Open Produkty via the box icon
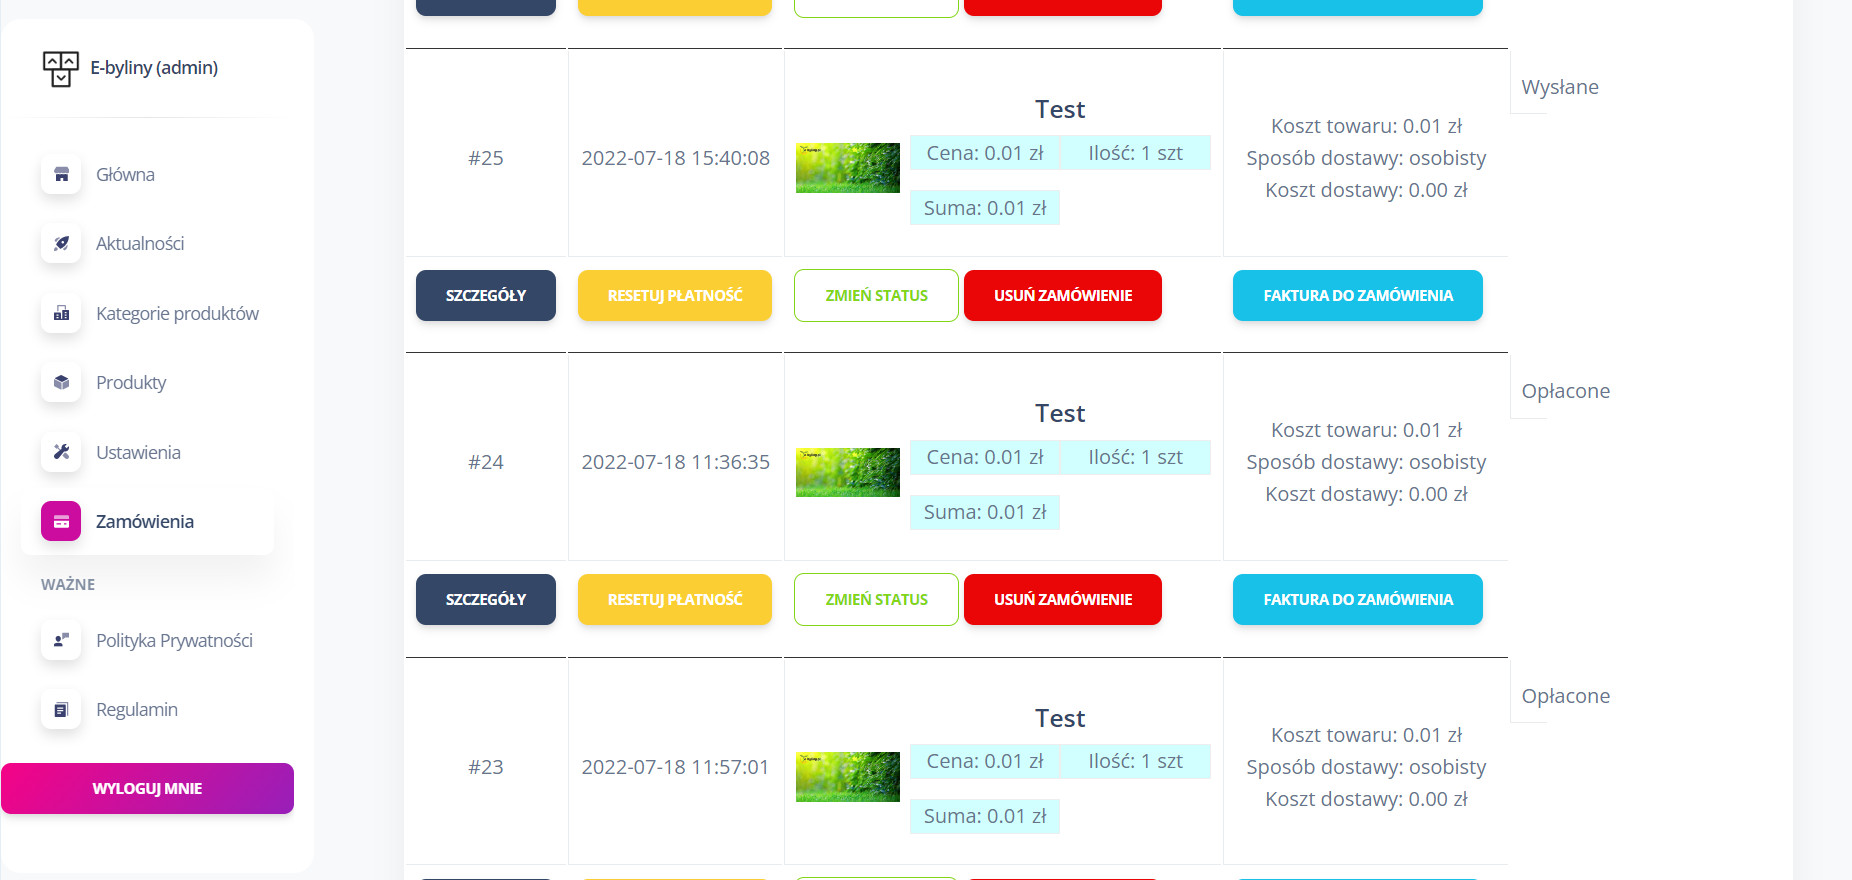 [x=61, y=382]
